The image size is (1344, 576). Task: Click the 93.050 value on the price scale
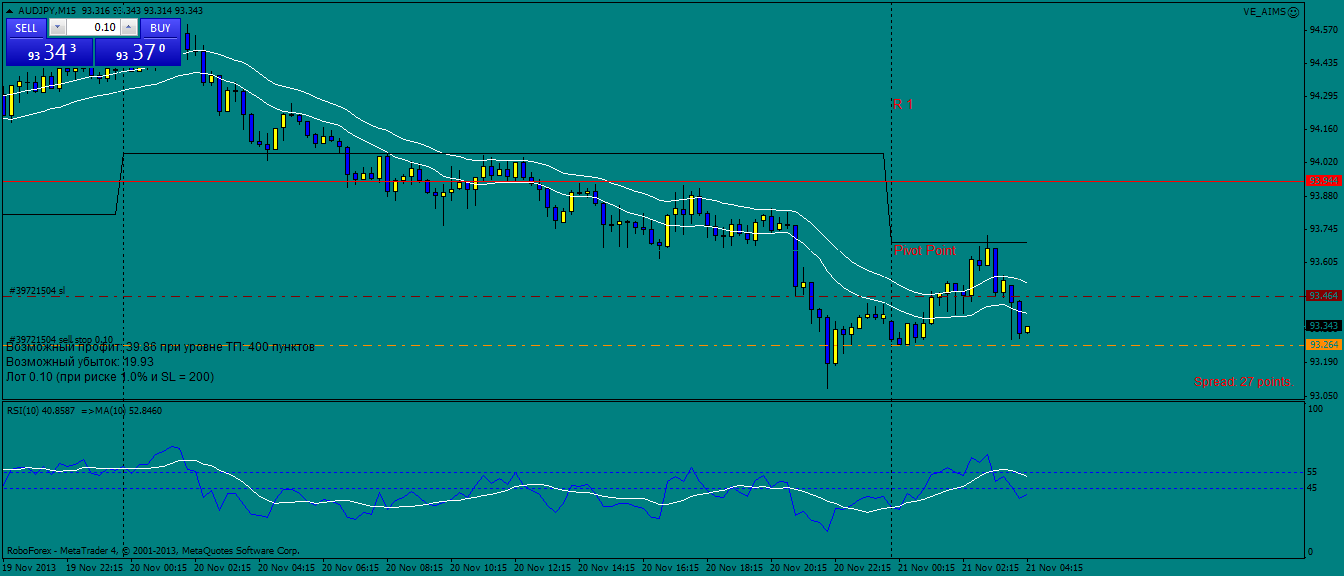(x=1324, y=395)
